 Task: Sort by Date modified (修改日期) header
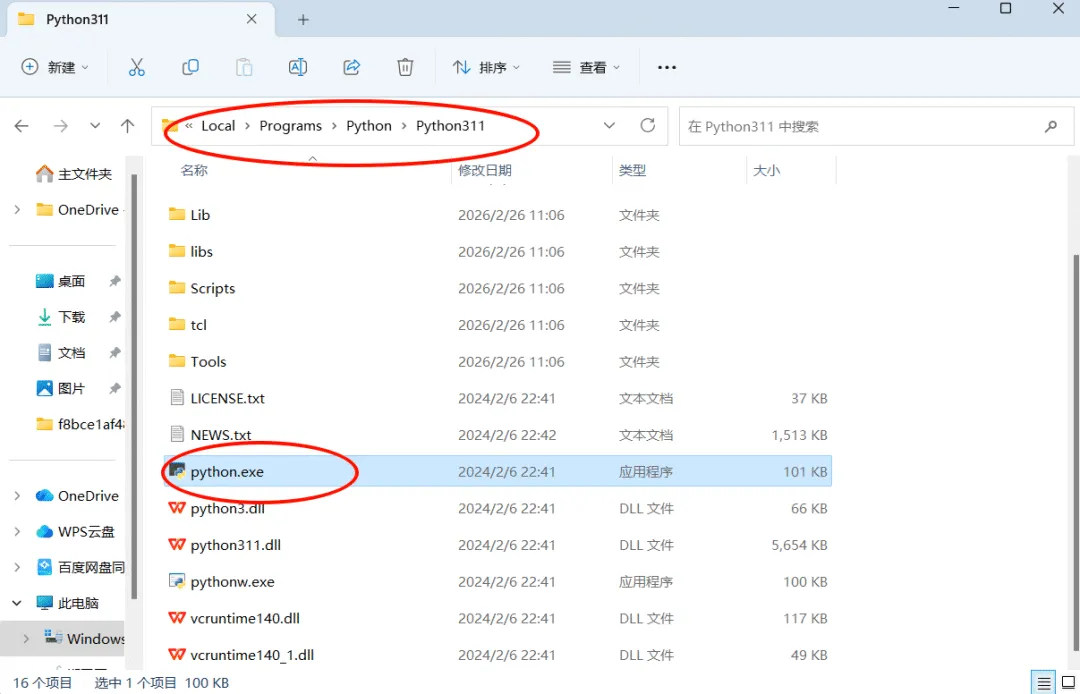click(x=485, y=170)
